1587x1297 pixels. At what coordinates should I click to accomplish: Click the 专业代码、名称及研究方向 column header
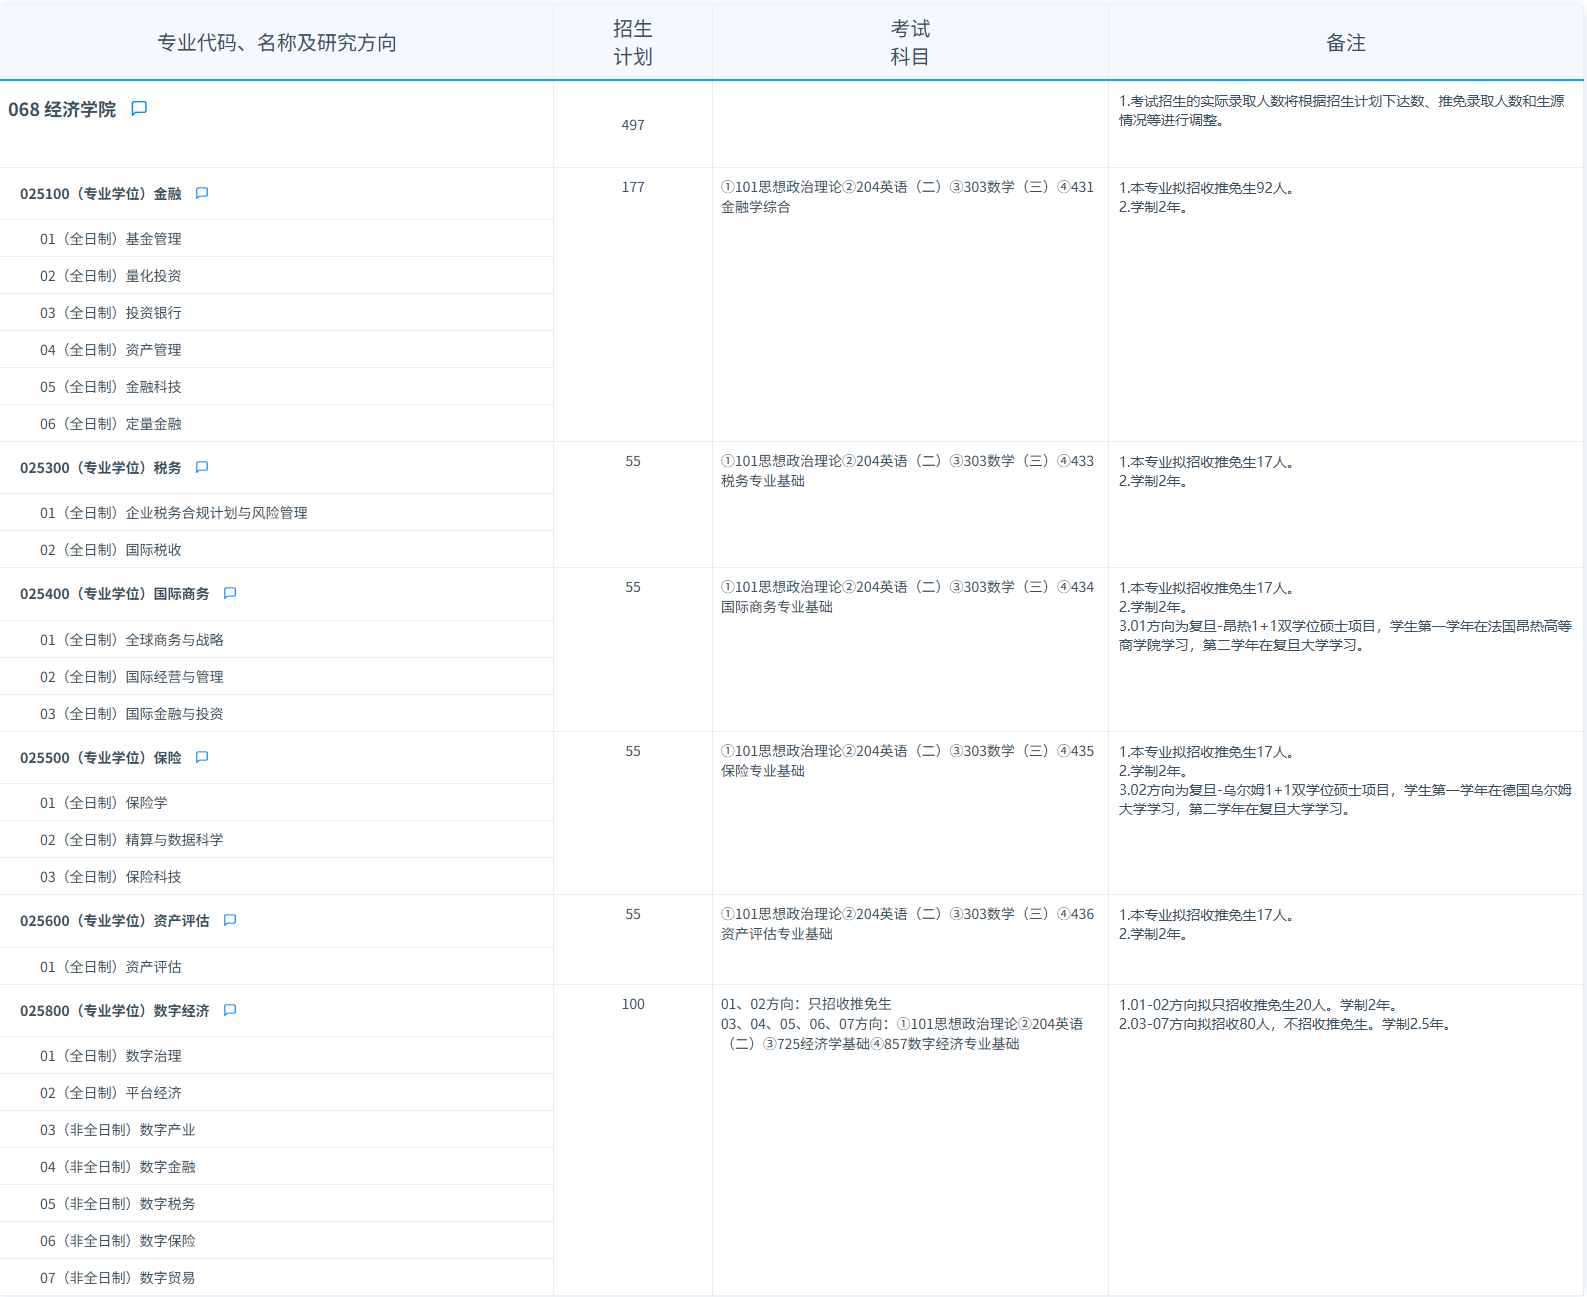point(277,43)
